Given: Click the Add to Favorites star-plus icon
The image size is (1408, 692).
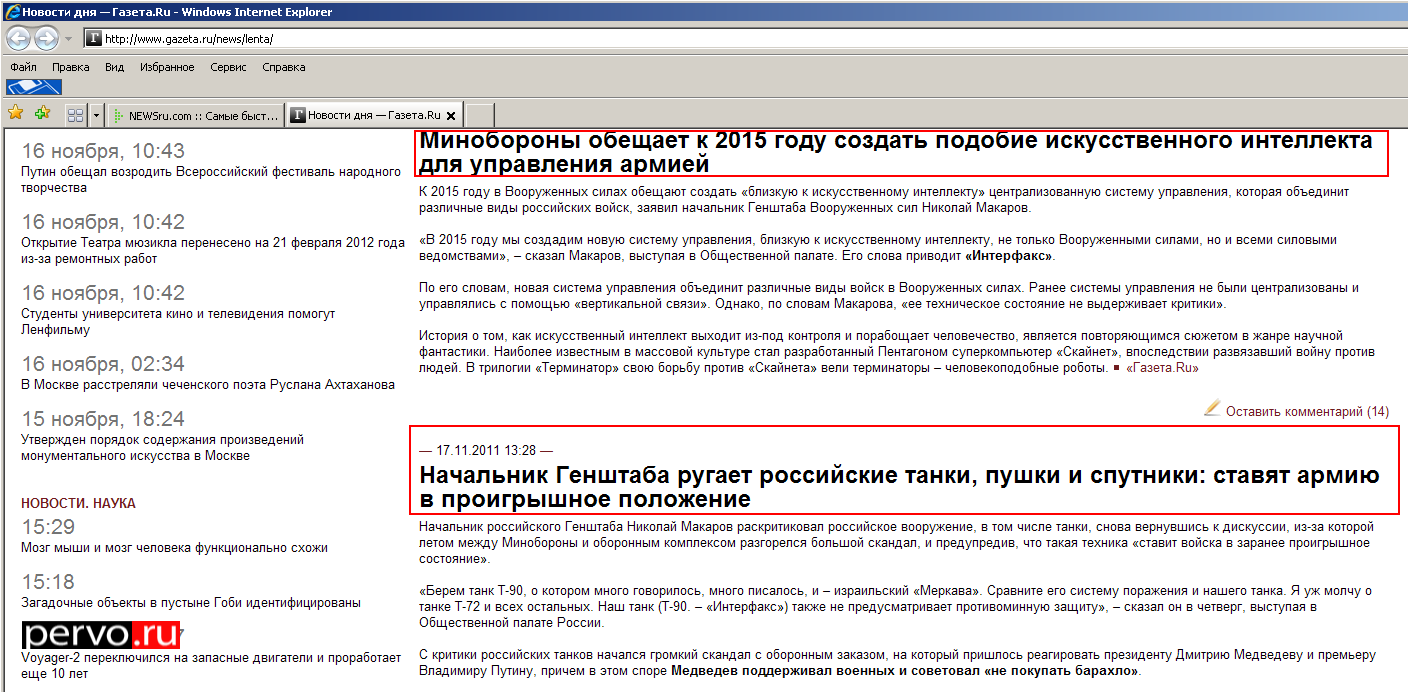Looking at the screenshot, I should [42, 113].
